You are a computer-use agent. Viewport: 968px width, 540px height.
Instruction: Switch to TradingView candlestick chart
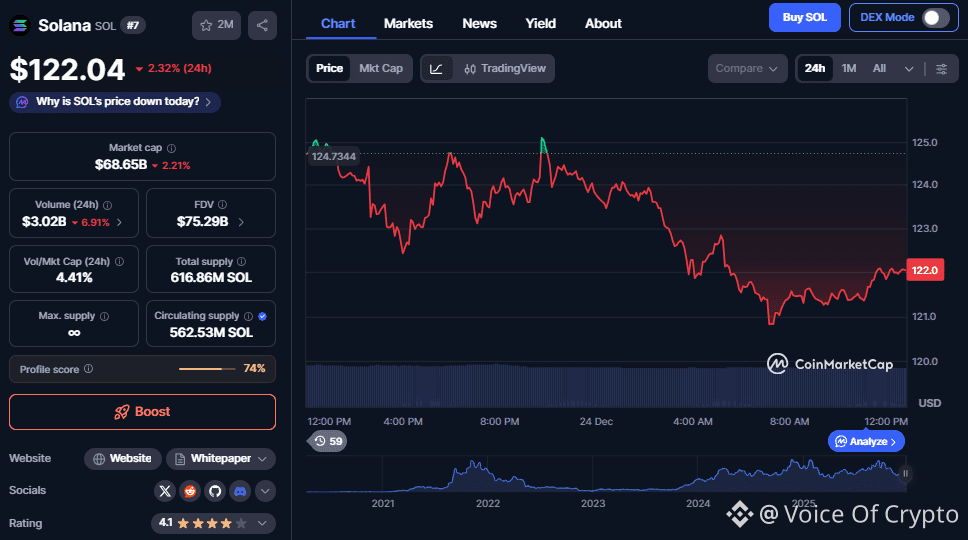coord(504,68)
